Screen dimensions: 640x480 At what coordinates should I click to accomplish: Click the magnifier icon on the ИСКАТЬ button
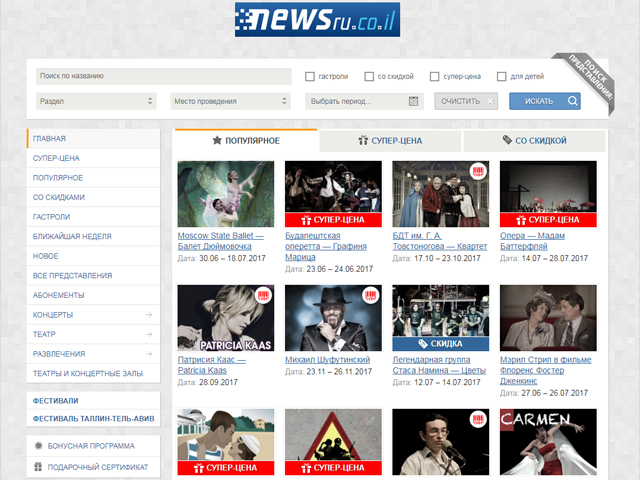[x=572, y=101]
